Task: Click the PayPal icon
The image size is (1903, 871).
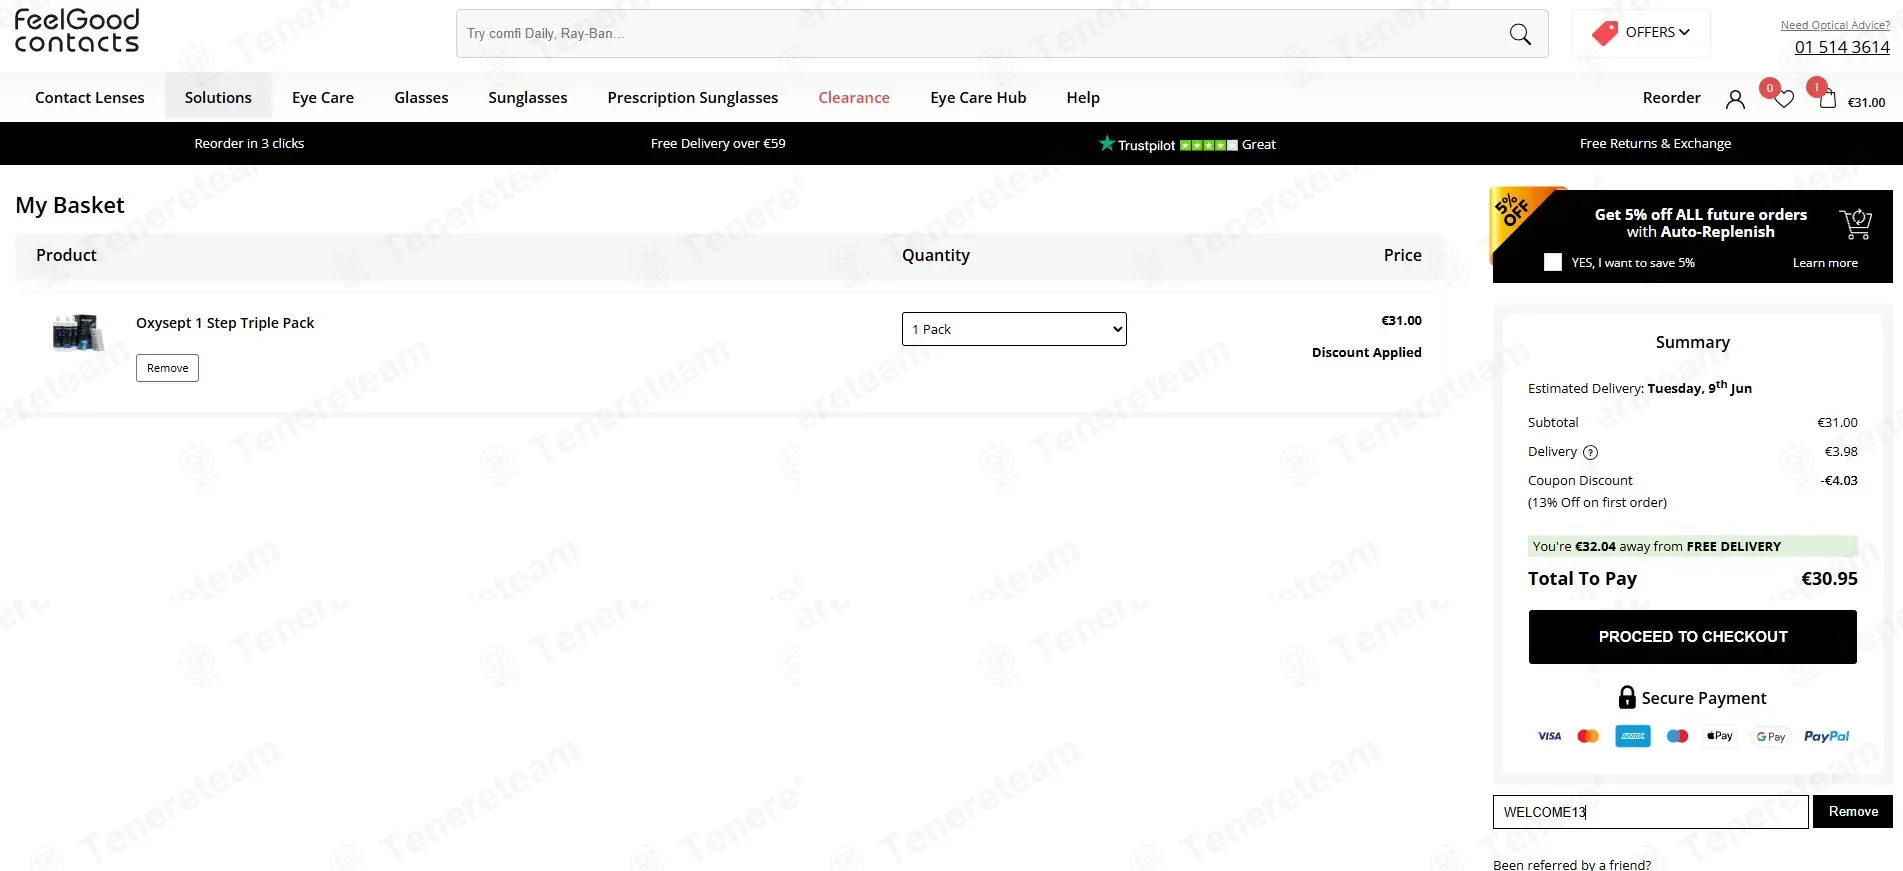Action: point(1826,736)
